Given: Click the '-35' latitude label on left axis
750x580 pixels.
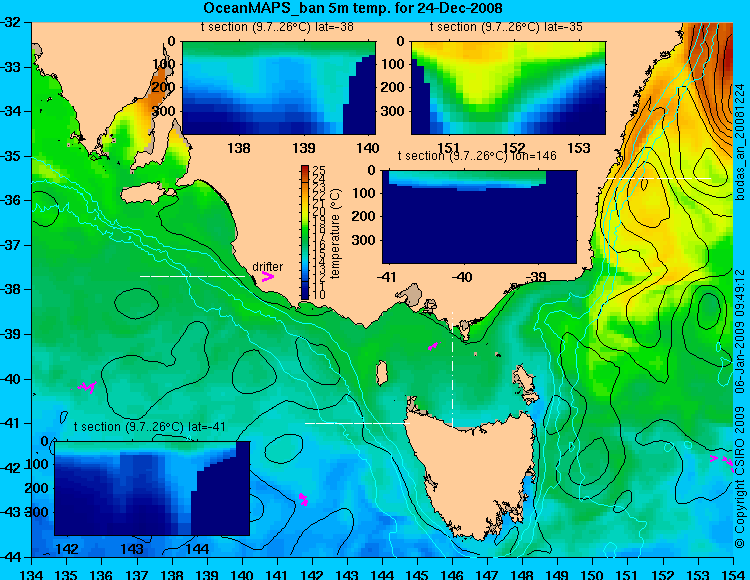Looking at the screenshot, I should coord(12,156).
